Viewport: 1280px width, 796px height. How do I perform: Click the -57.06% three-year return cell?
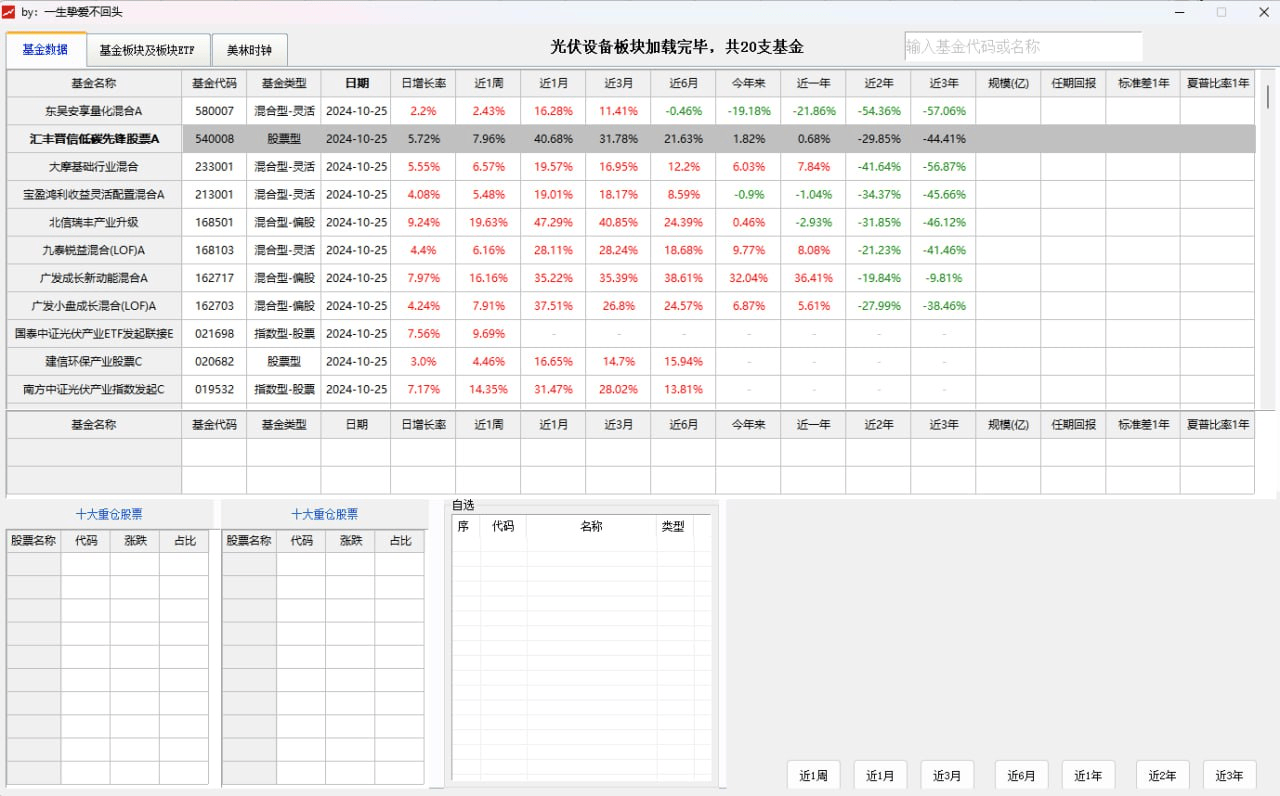(943, 111)
